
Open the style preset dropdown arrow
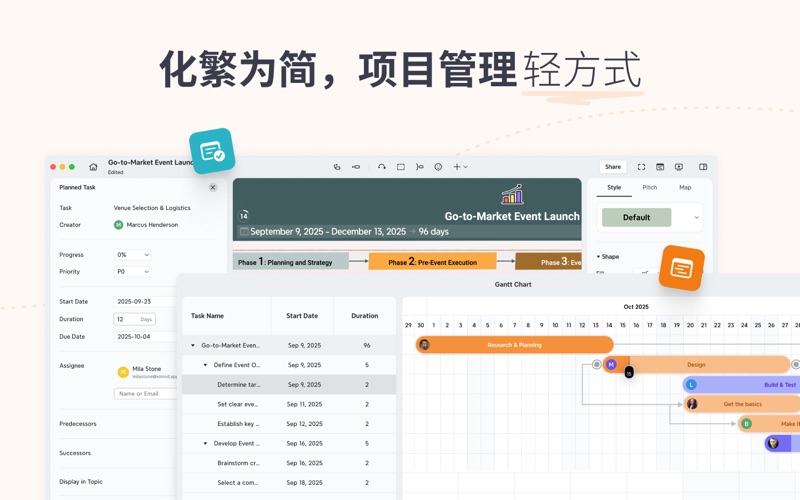[696, 217]
